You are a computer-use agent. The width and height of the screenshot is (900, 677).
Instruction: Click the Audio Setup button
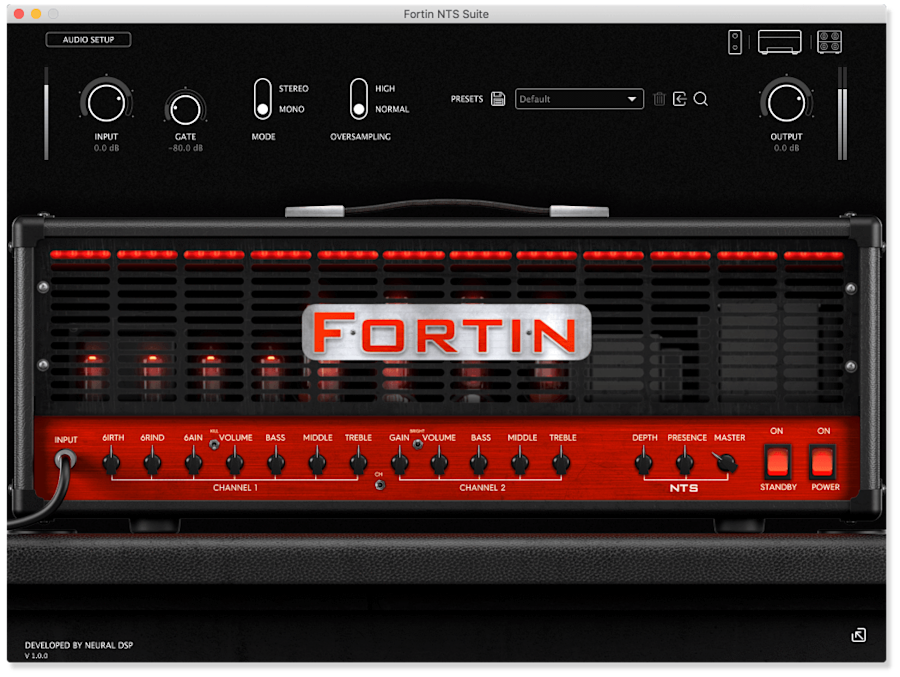pos(88,40)
